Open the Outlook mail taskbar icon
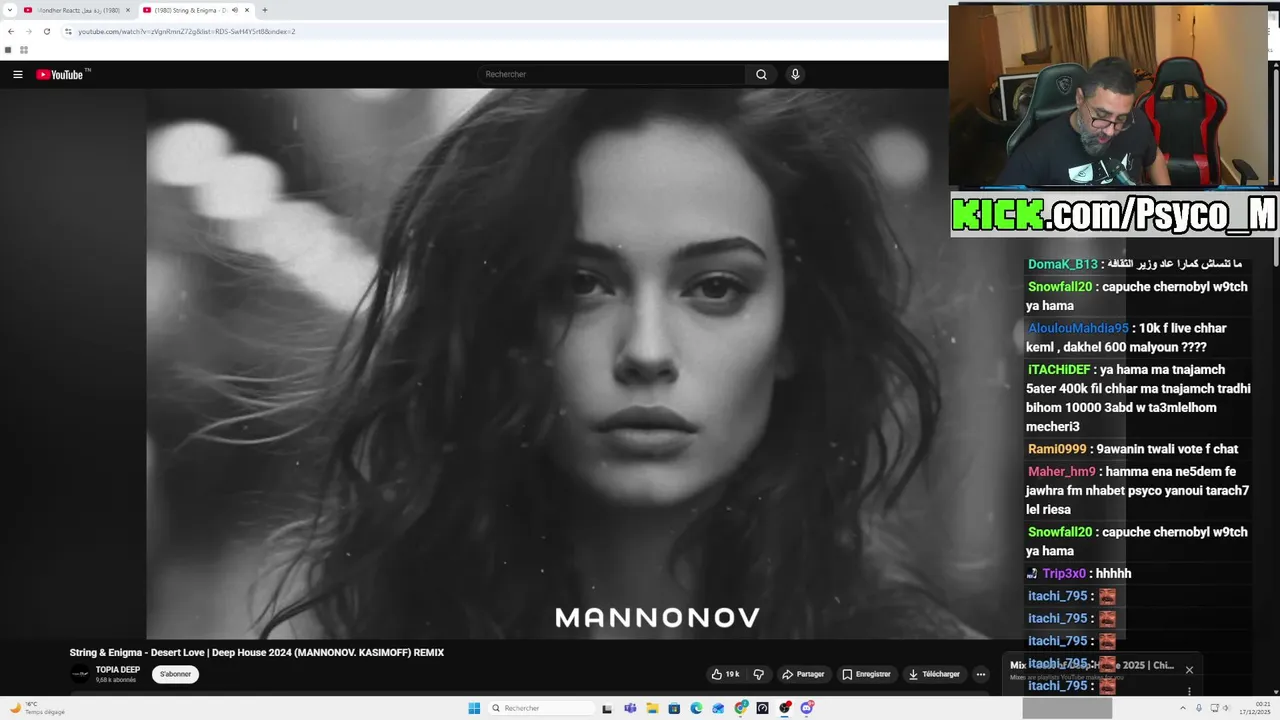 pos(718,708)
